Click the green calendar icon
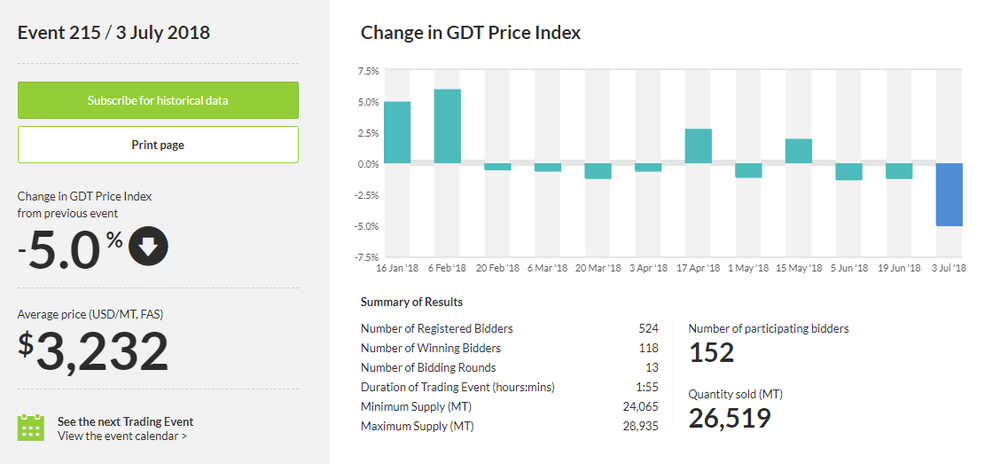The height and width of the screenshot is (464, 1000). [32, 428]
